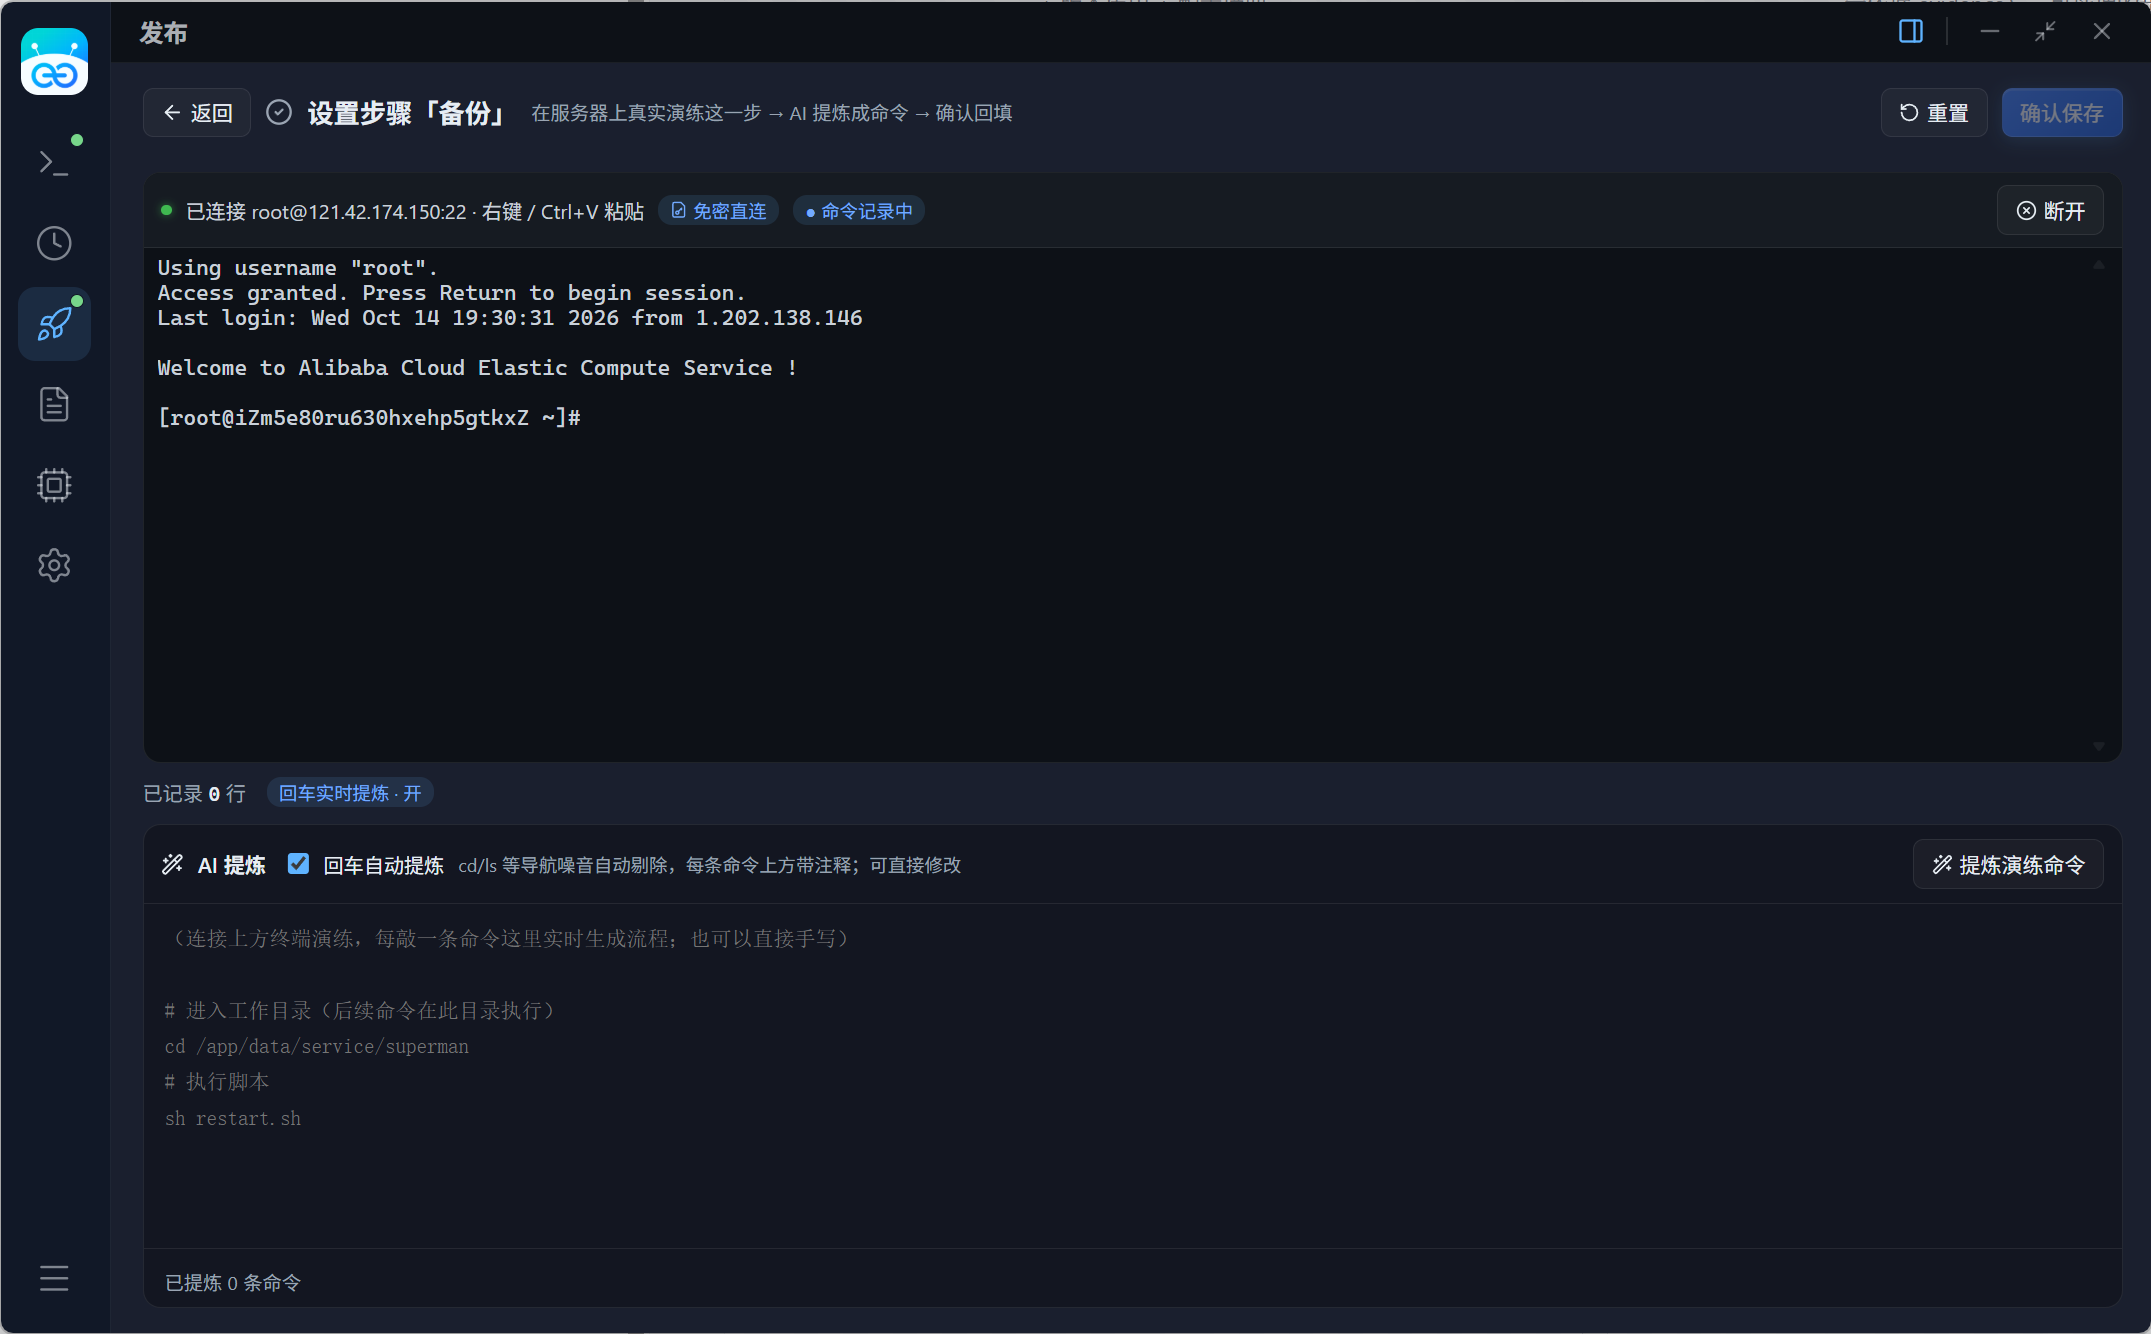Image resolution: width=2151 pixels, height=1334 pixels.
Task: Toggle the split panel layout icon
Action: (1910, 31)
